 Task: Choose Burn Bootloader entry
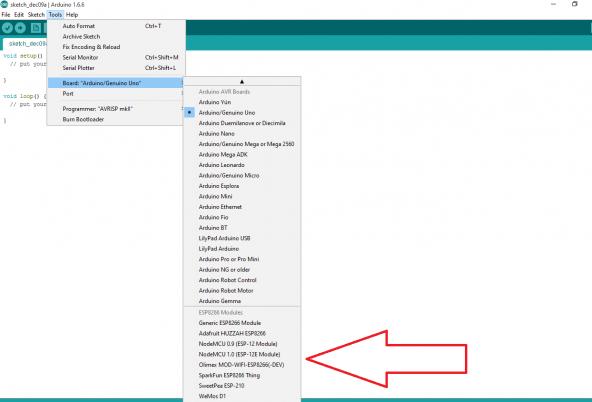click(x=116, y=119)
